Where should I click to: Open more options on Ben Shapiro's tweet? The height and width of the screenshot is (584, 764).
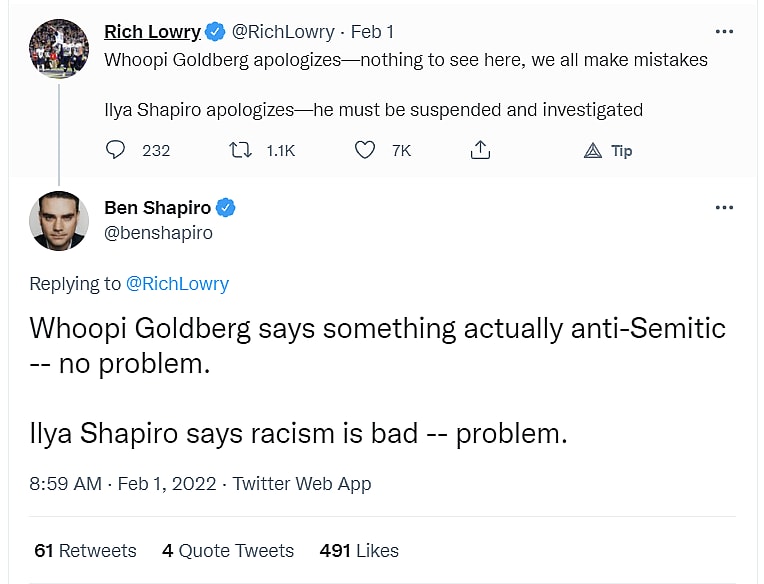pyautogui.click(x=724, y=208)
